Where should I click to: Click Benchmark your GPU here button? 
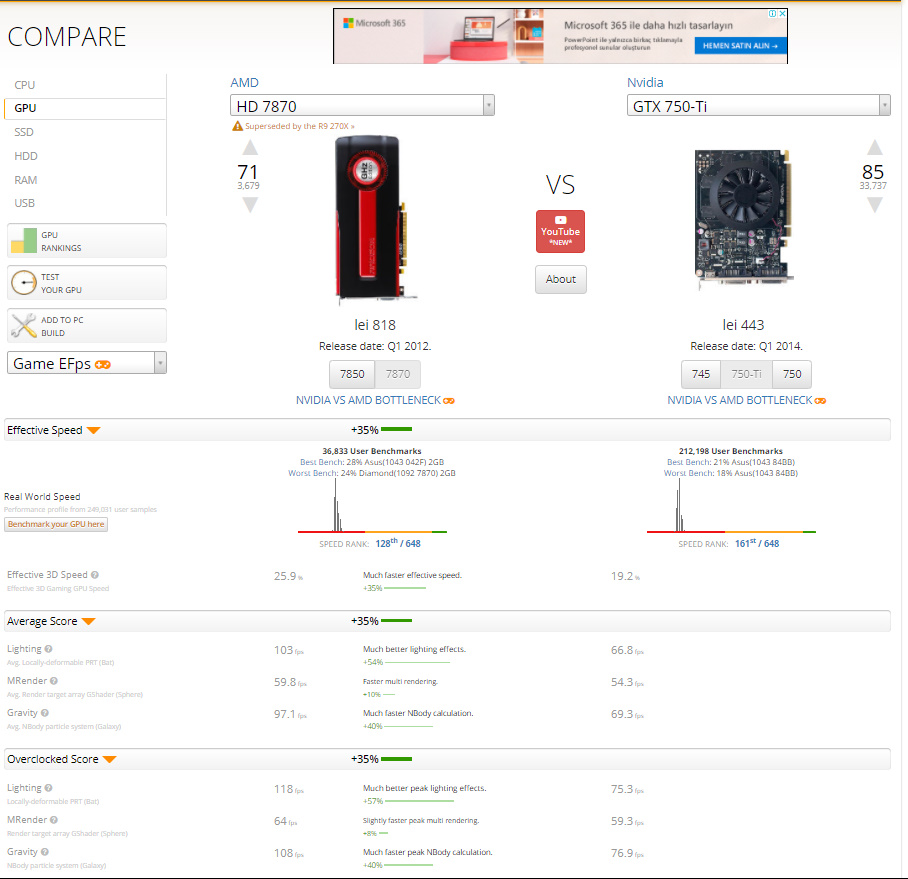pyautogui.click(x=56, y=524)
